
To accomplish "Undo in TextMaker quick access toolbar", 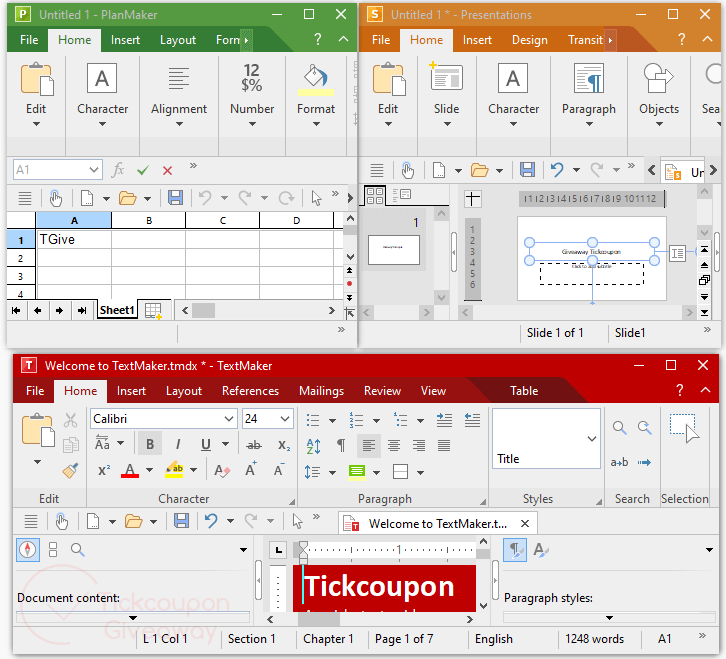I will pyautogui.click(x=211, y=521).
